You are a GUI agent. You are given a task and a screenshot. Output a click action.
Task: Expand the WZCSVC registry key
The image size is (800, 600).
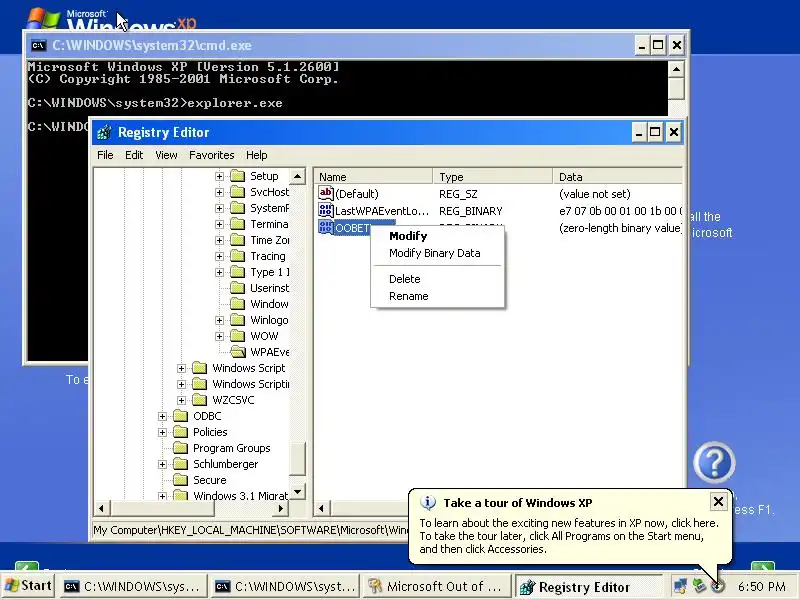181,401
